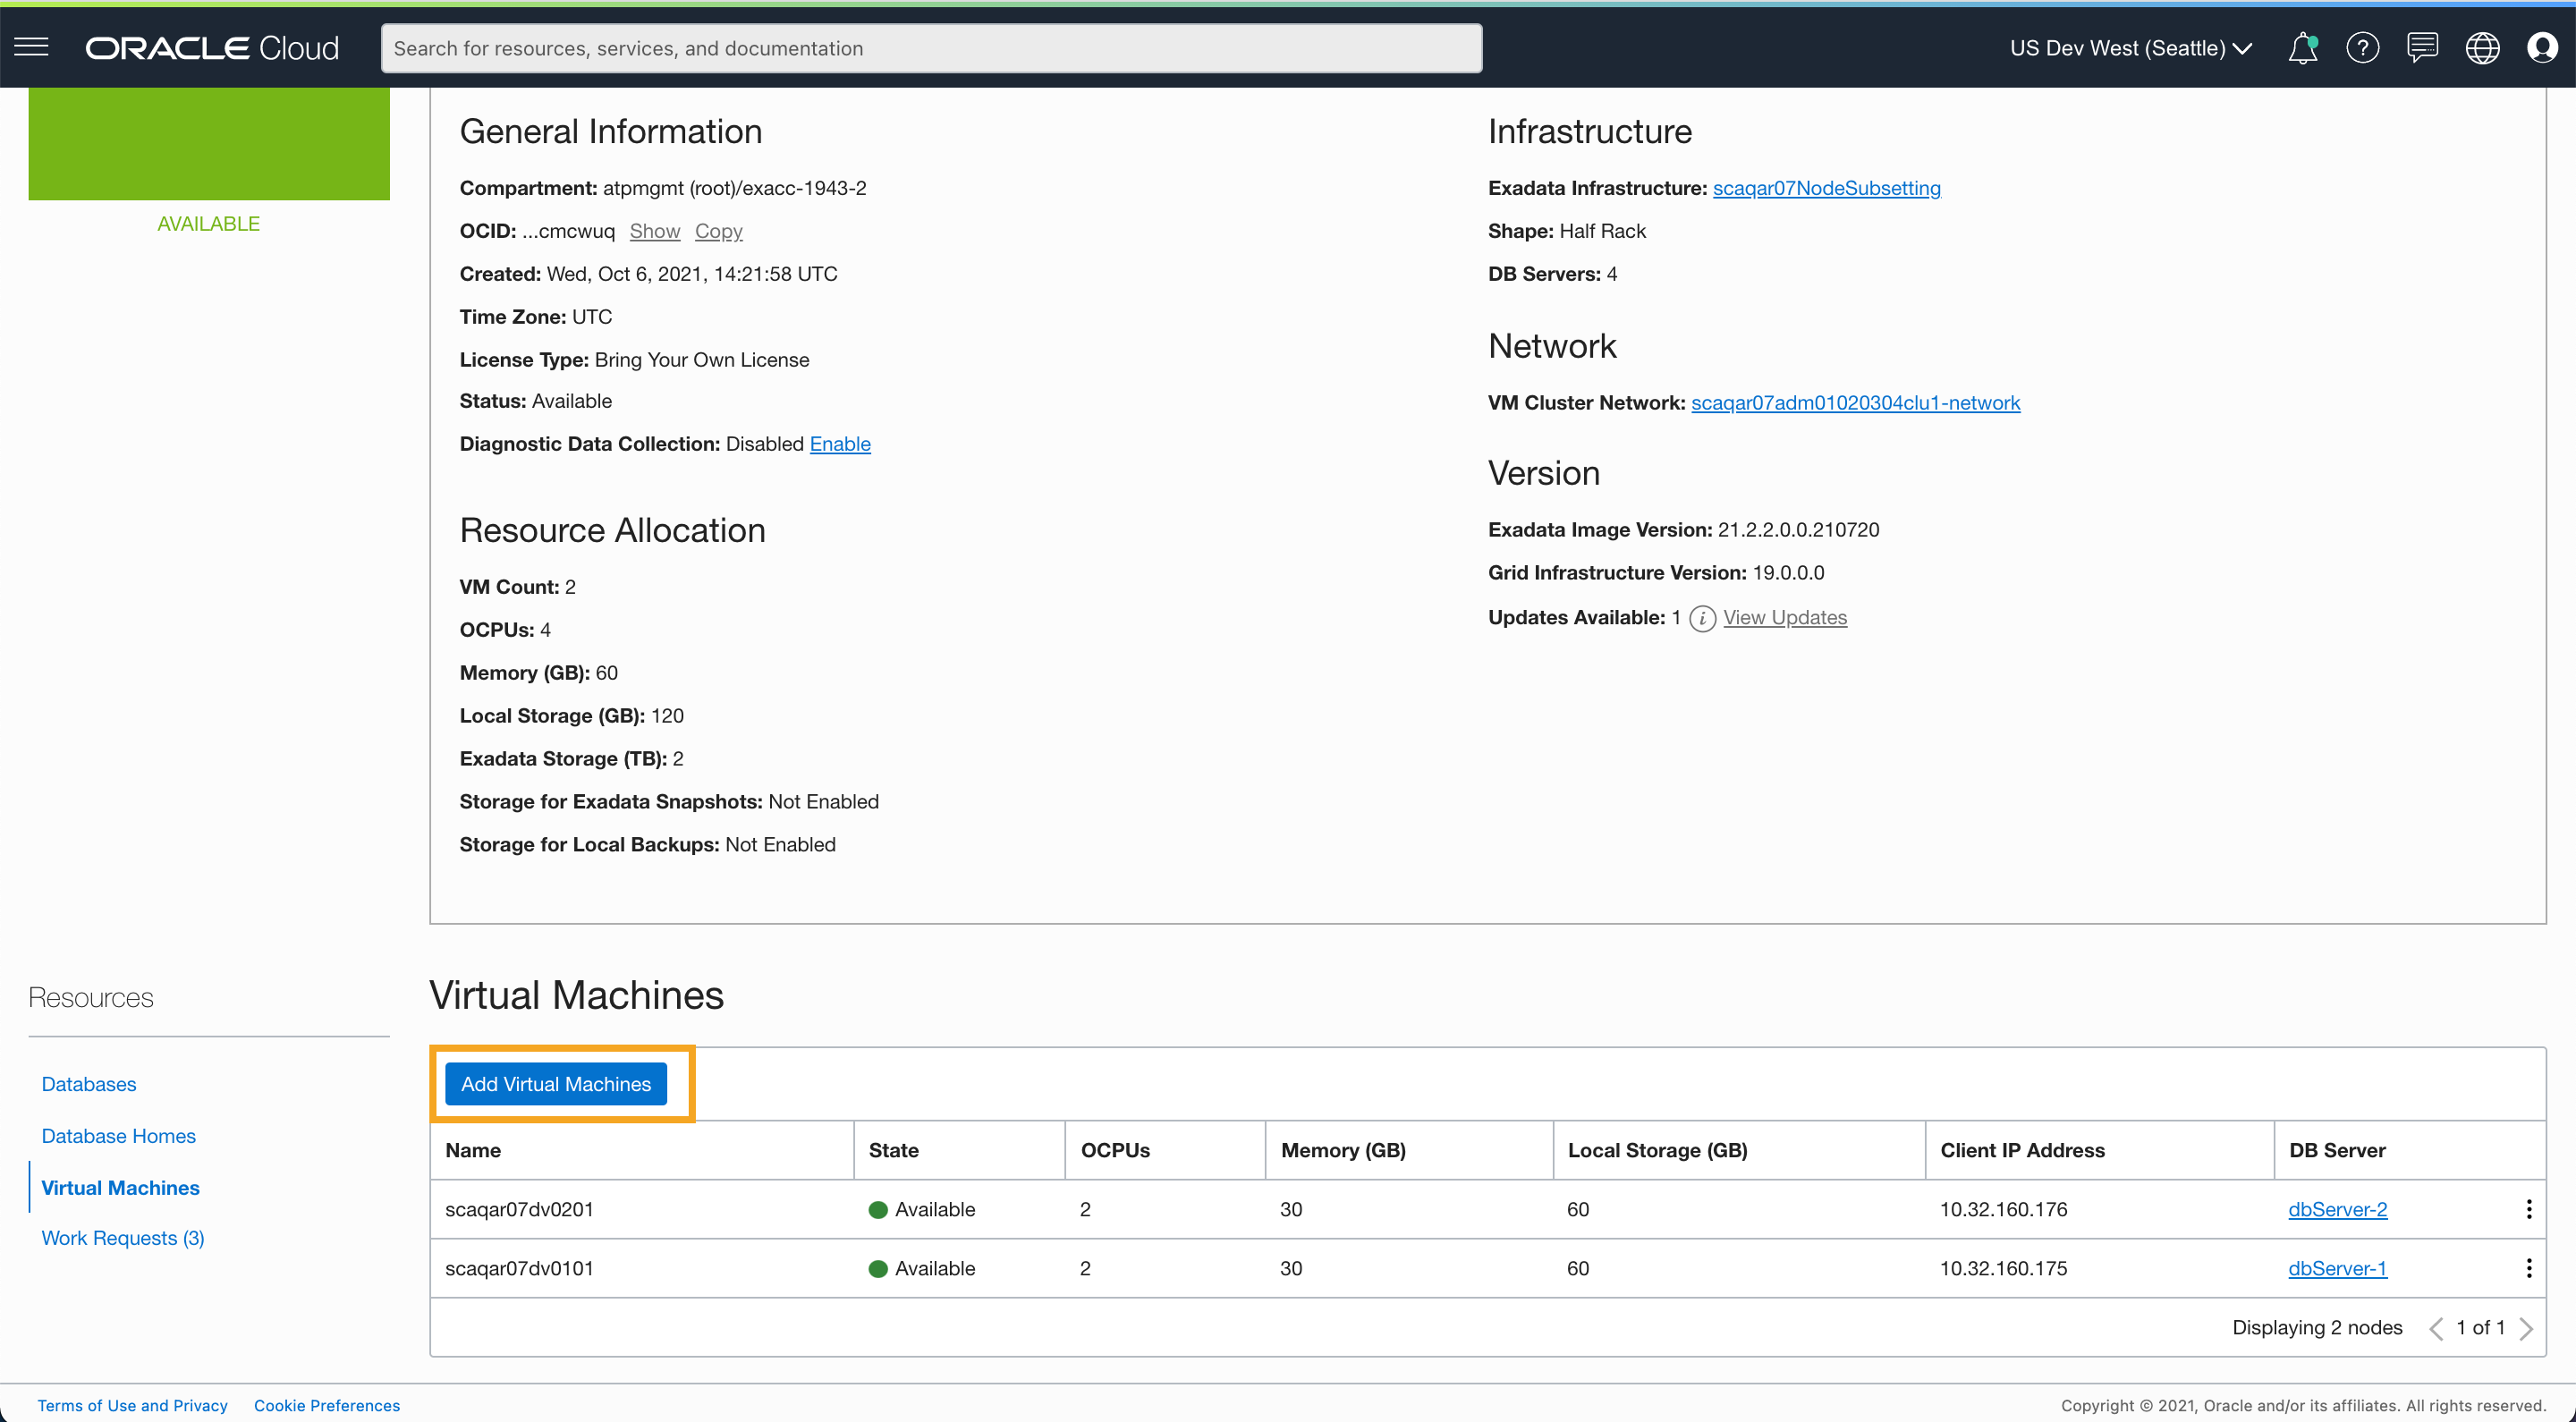The height and width of the screenshot is (1422, 2576).
Task: Go to previous page of nodes
Action: point(2436,1328)
